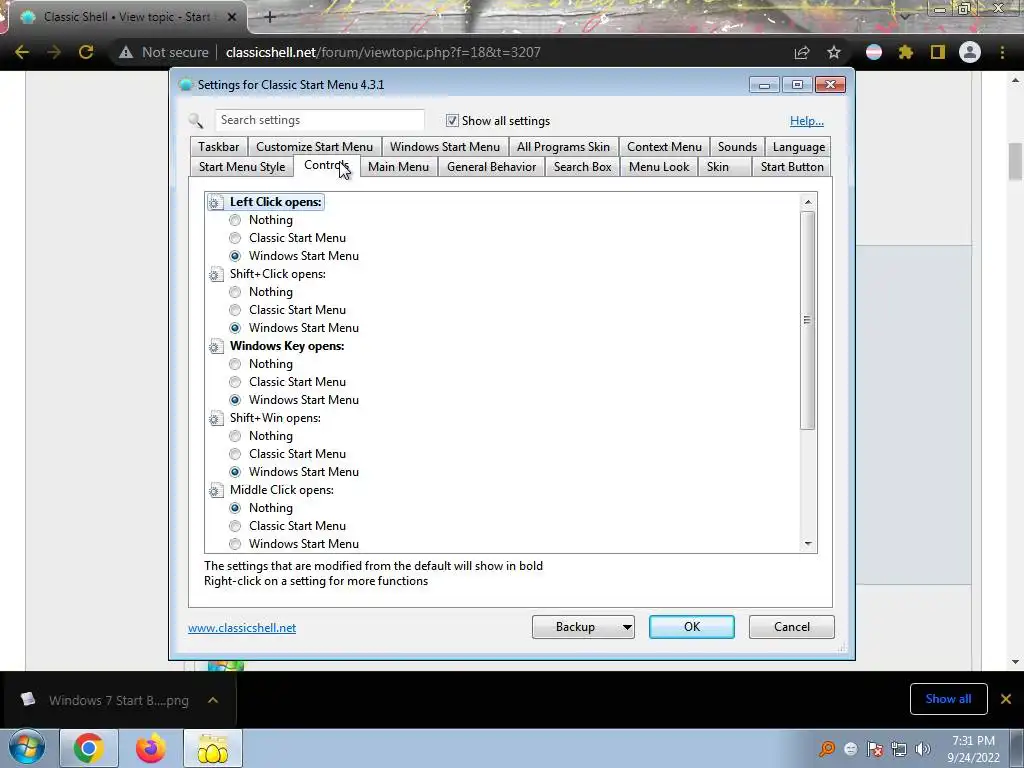Screen dimensions: 1024x768
Task: Open the Chrome three-dot menu
Action: 1002,52
